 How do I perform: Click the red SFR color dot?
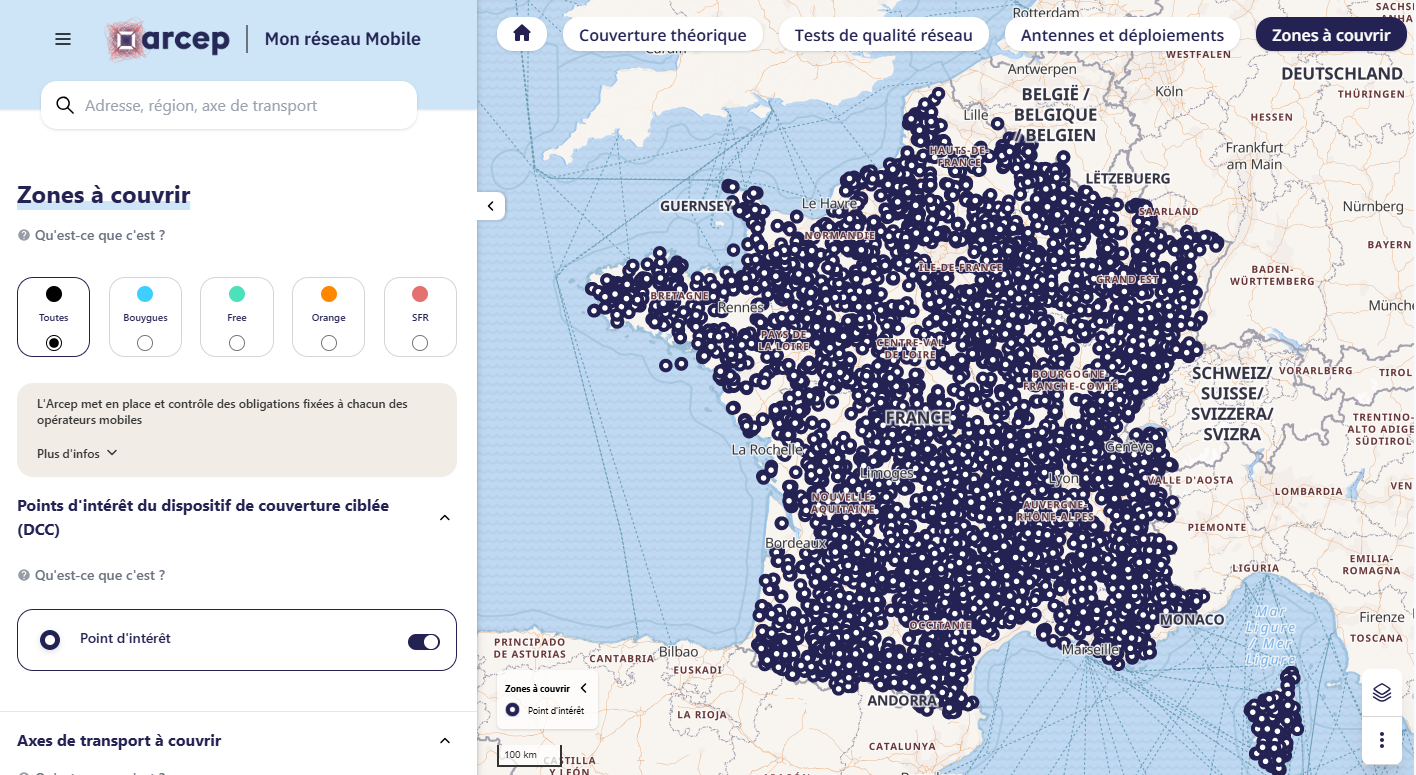[420, 294]
